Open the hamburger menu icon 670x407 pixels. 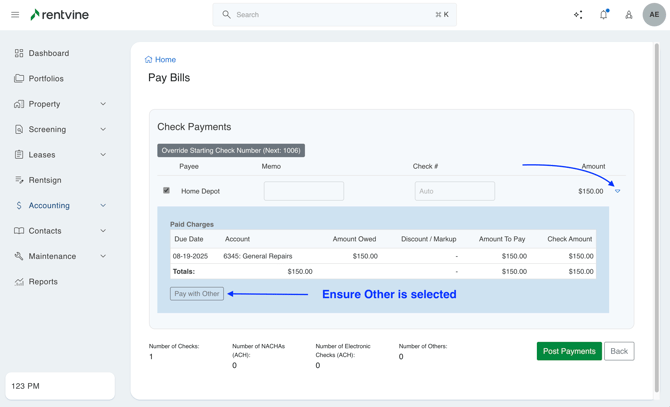[15, 15]
